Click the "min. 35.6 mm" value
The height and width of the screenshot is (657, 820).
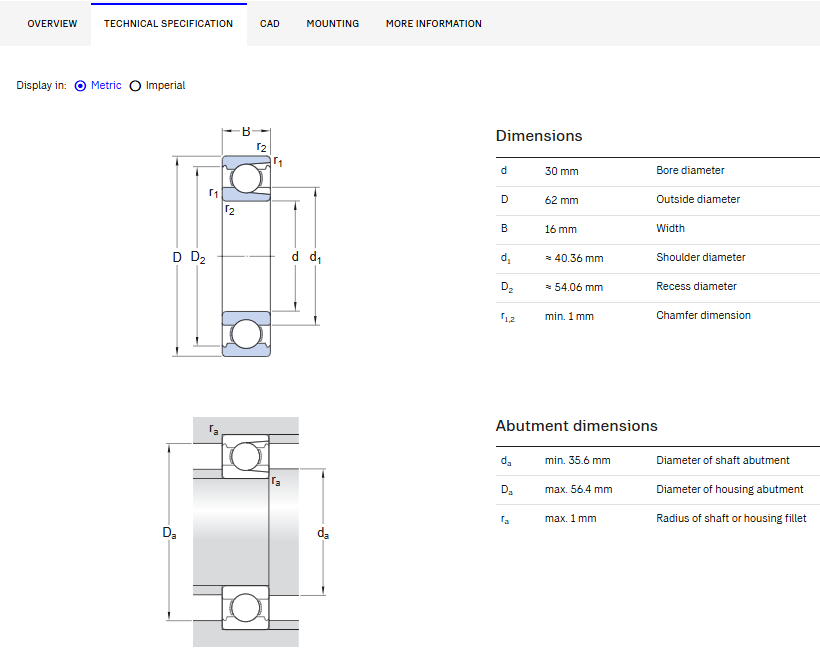pos(577,460)
